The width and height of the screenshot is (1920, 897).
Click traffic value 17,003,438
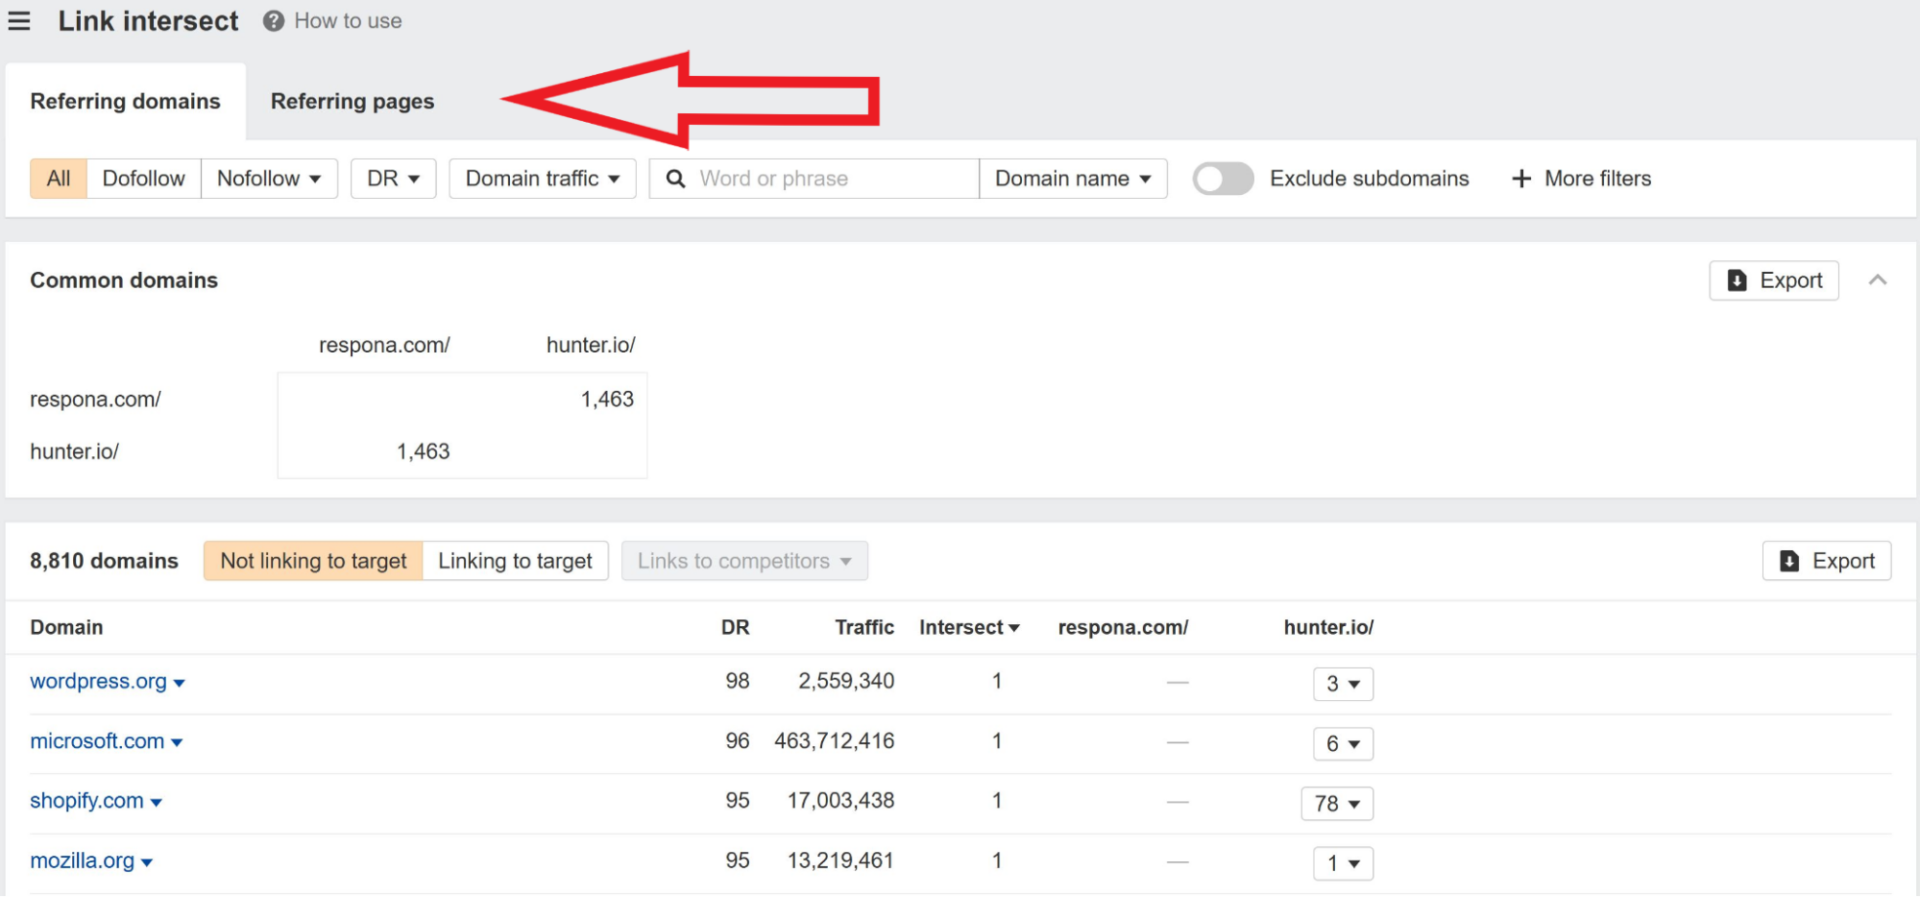tap(841, 801)
